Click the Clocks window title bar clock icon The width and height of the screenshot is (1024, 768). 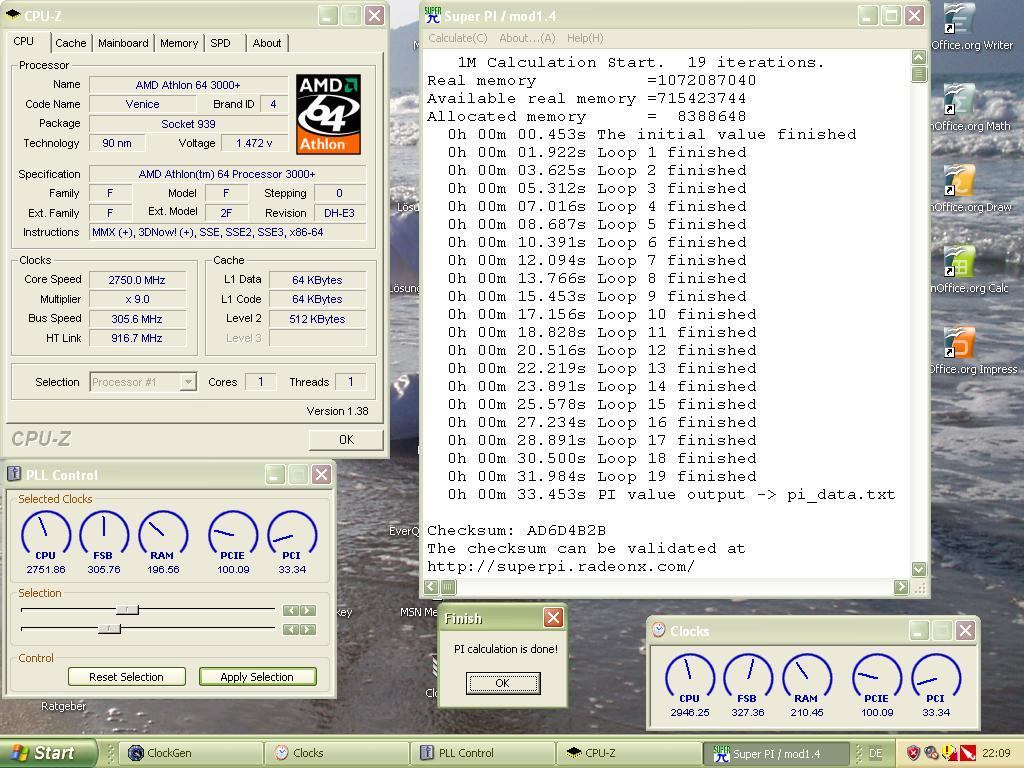(x=659, y=630)
